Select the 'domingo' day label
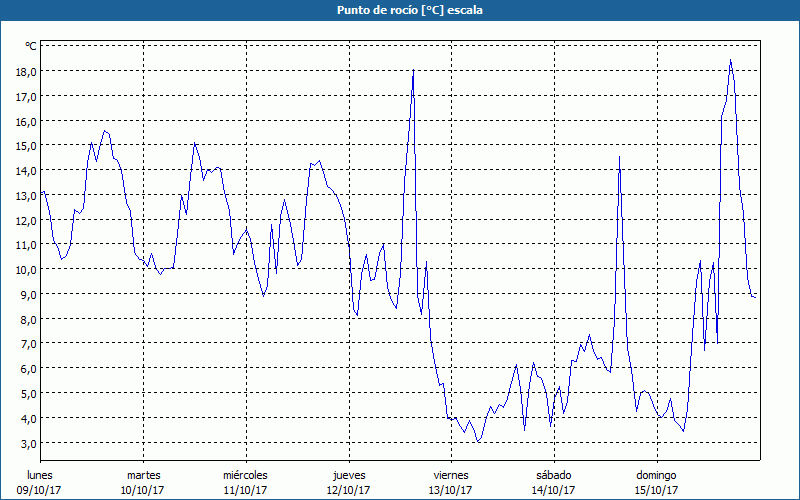 pos(655,474)
